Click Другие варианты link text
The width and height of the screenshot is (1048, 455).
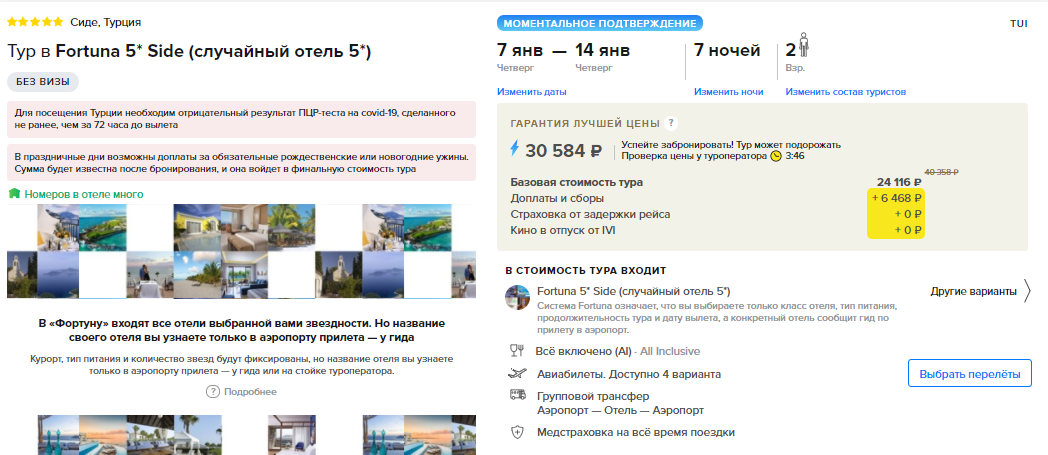point(973,292)
